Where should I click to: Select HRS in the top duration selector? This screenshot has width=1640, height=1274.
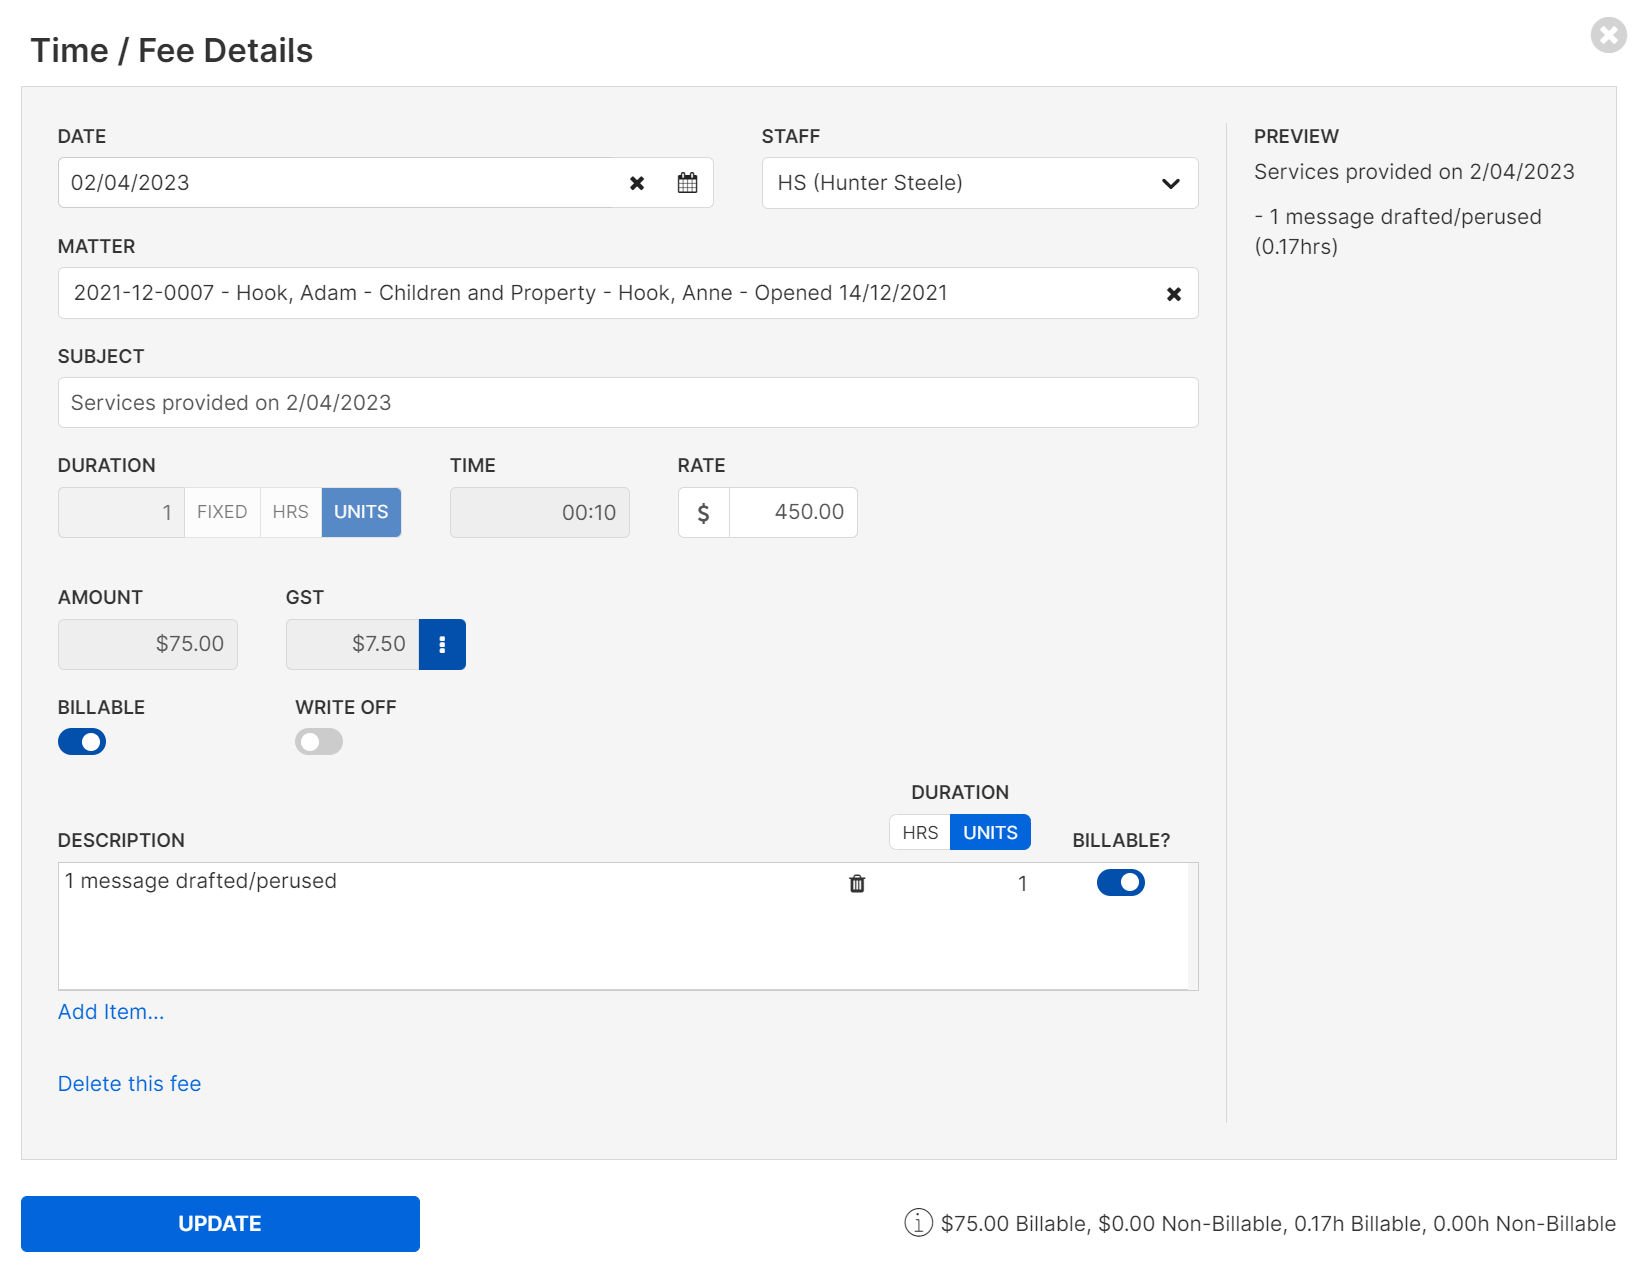(291, 513)
